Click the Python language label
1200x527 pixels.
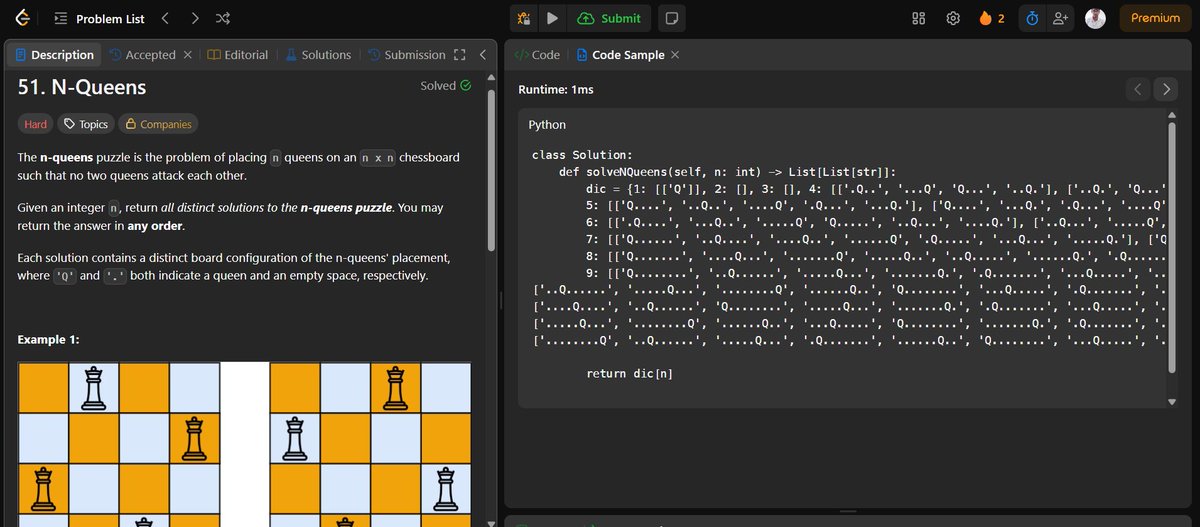click(547, 125)
